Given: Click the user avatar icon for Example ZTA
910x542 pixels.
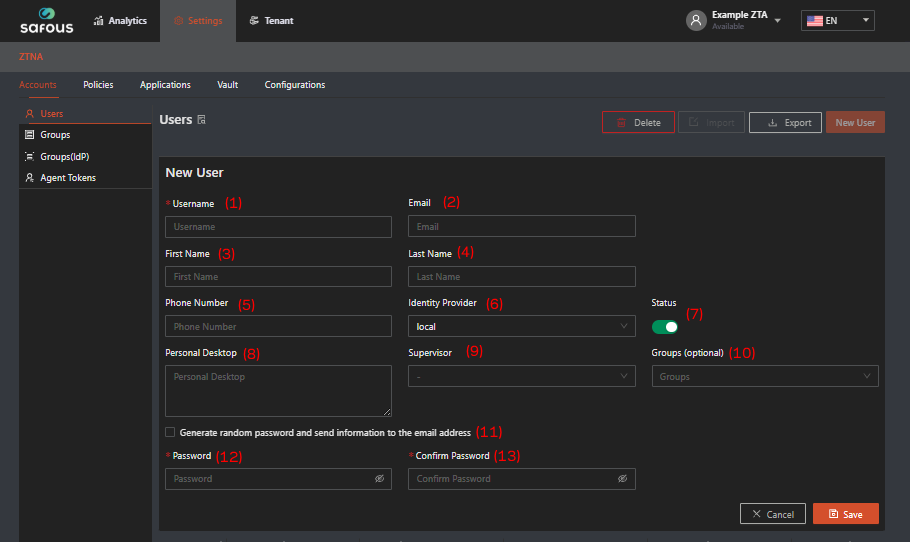Looking at the screenshot, I should coord(696,21).
